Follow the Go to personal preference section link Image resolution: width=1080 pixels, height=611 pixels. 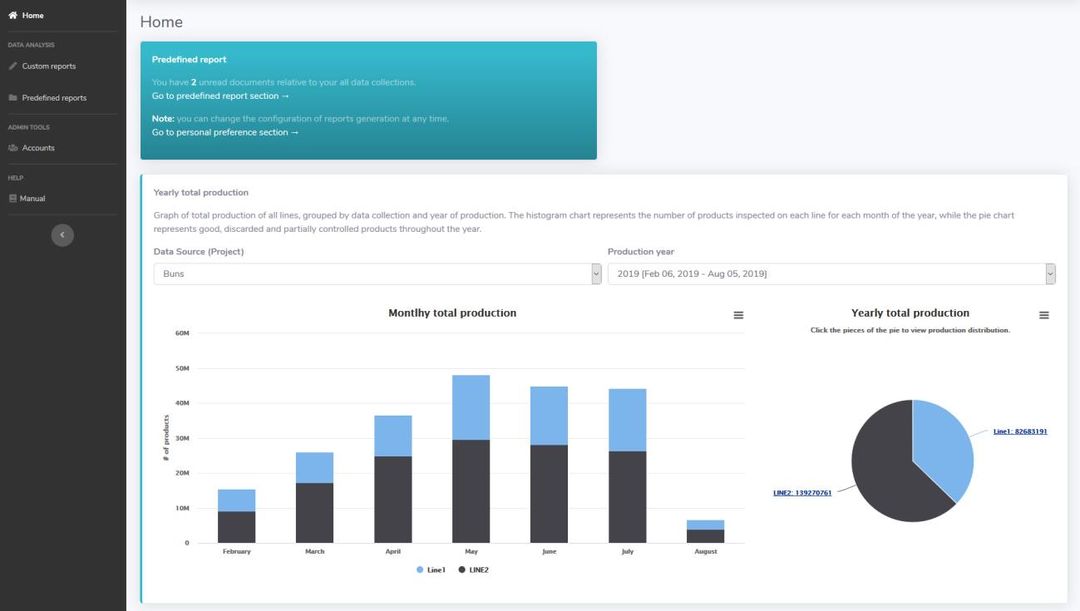pyautogui.click(x=225, y=131)
